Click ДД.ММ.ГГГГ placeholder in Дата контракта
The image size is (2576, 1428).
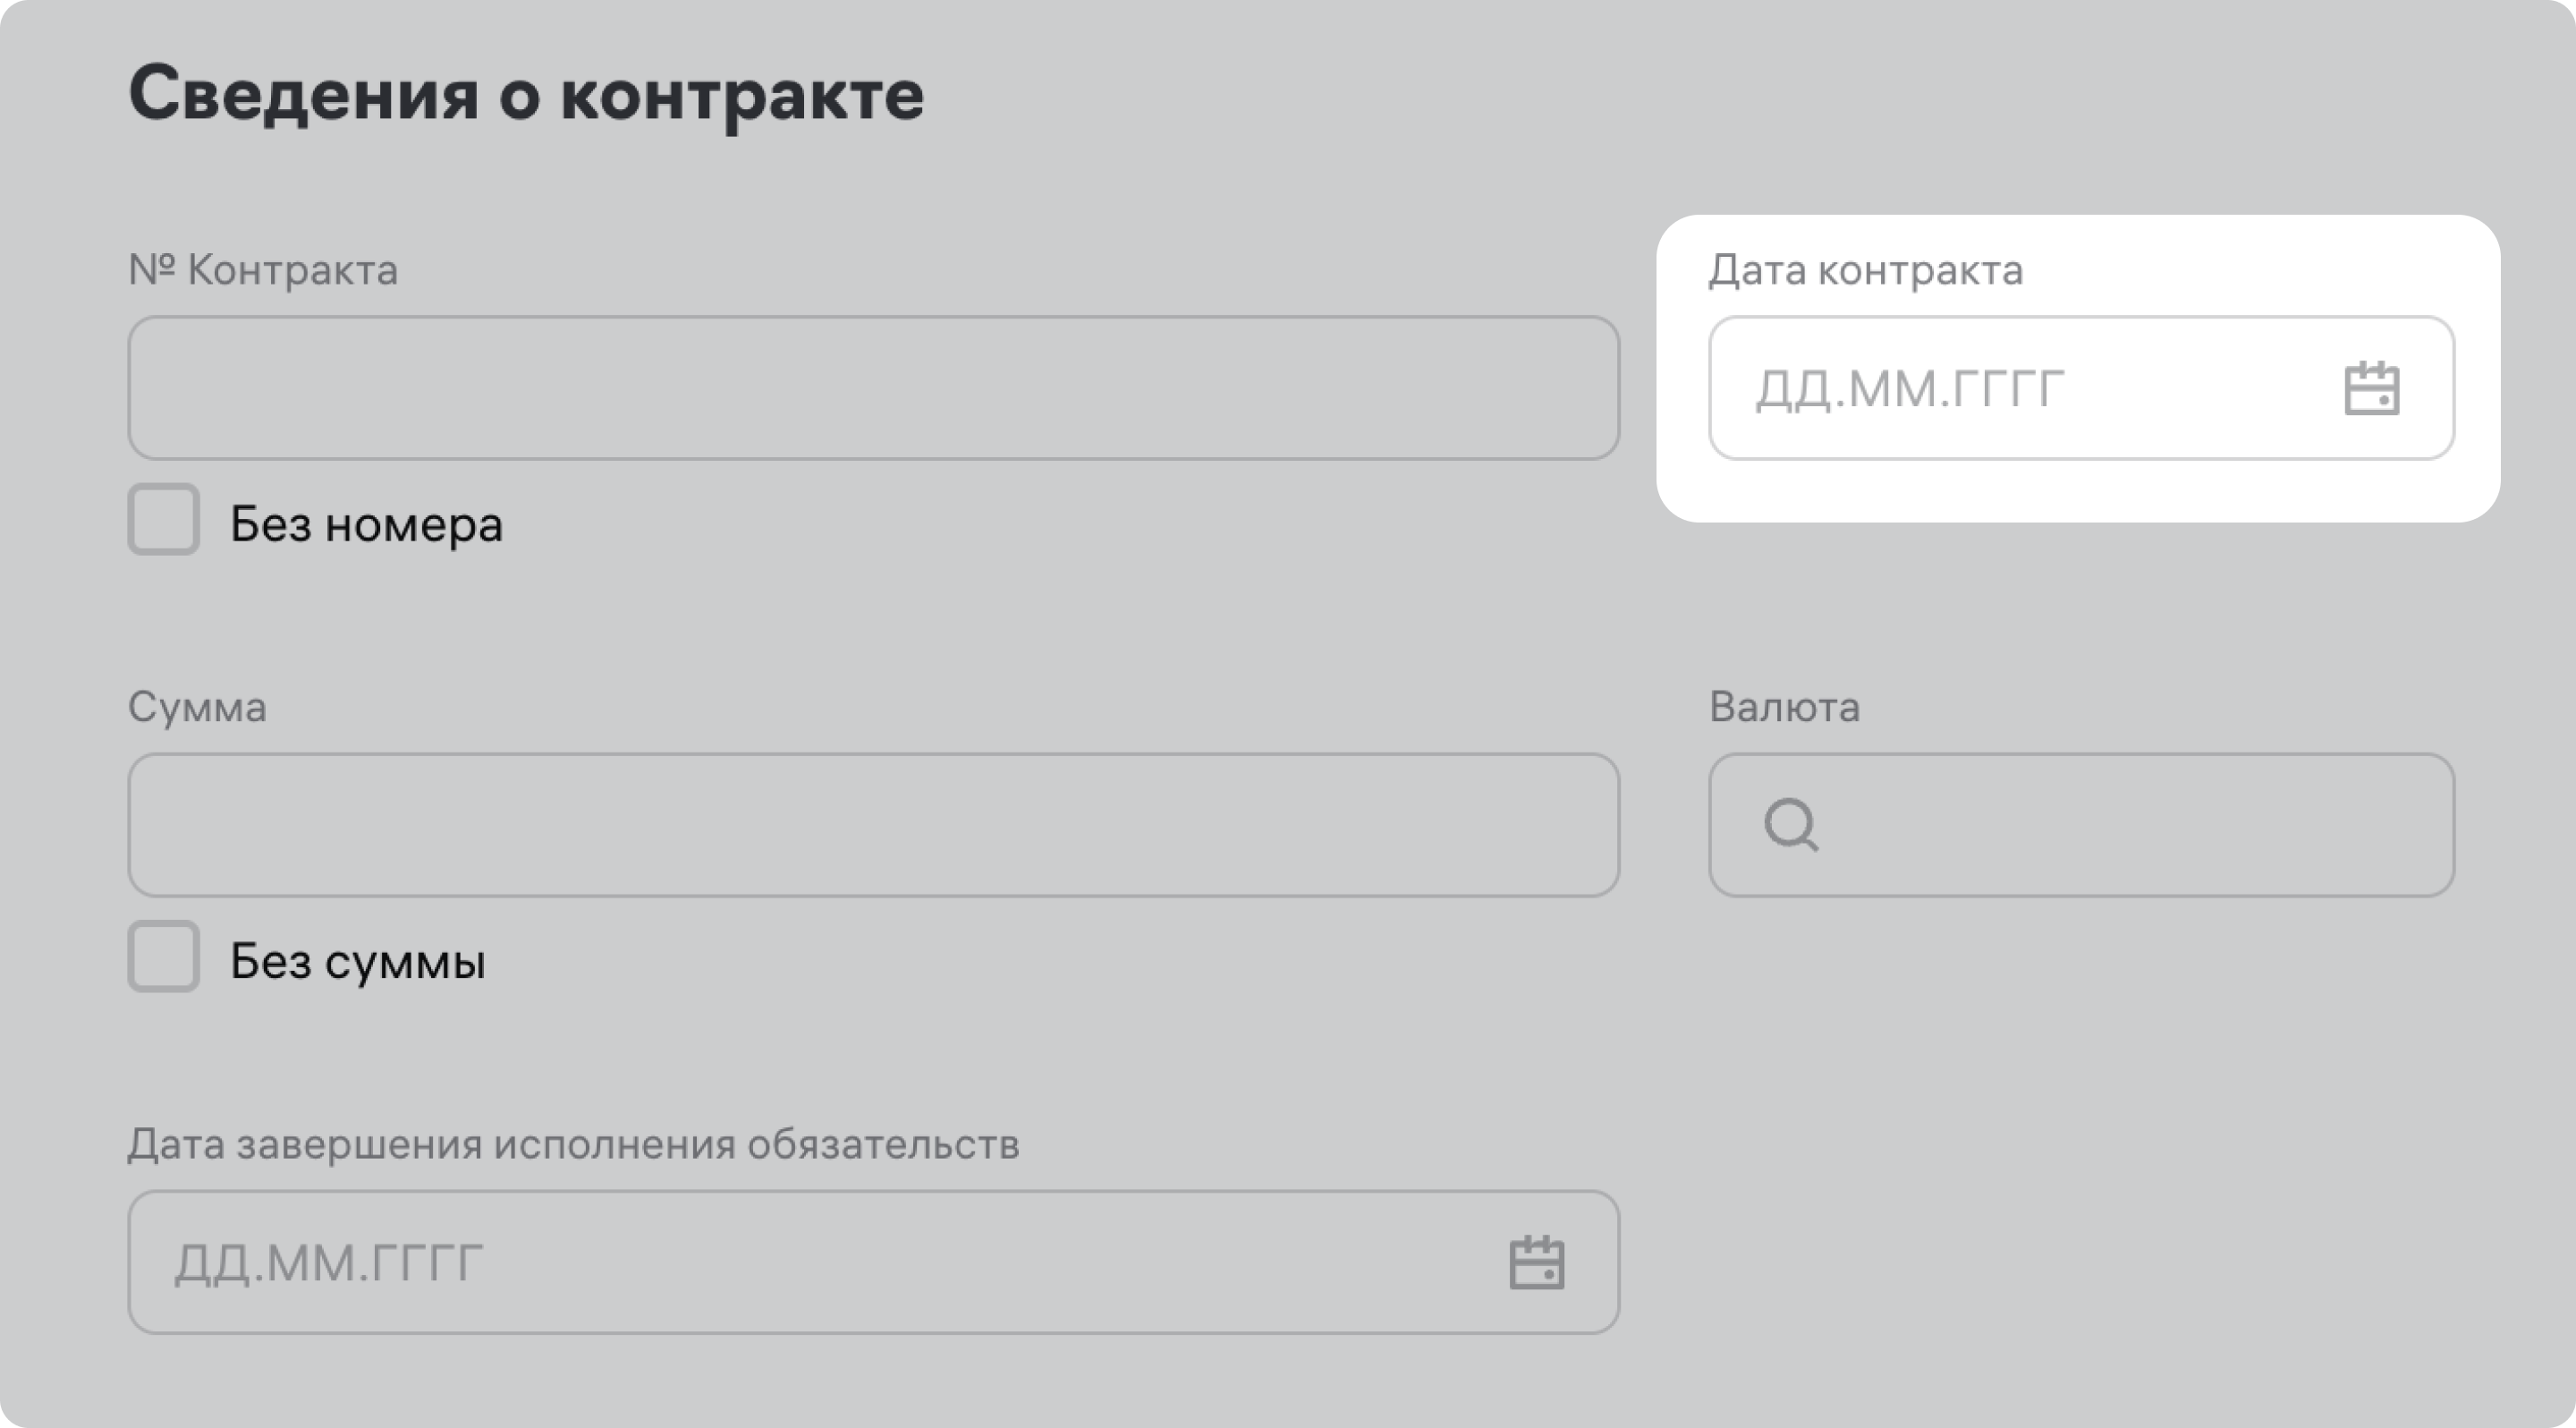pyautogui.click(x=1910, y=389)
